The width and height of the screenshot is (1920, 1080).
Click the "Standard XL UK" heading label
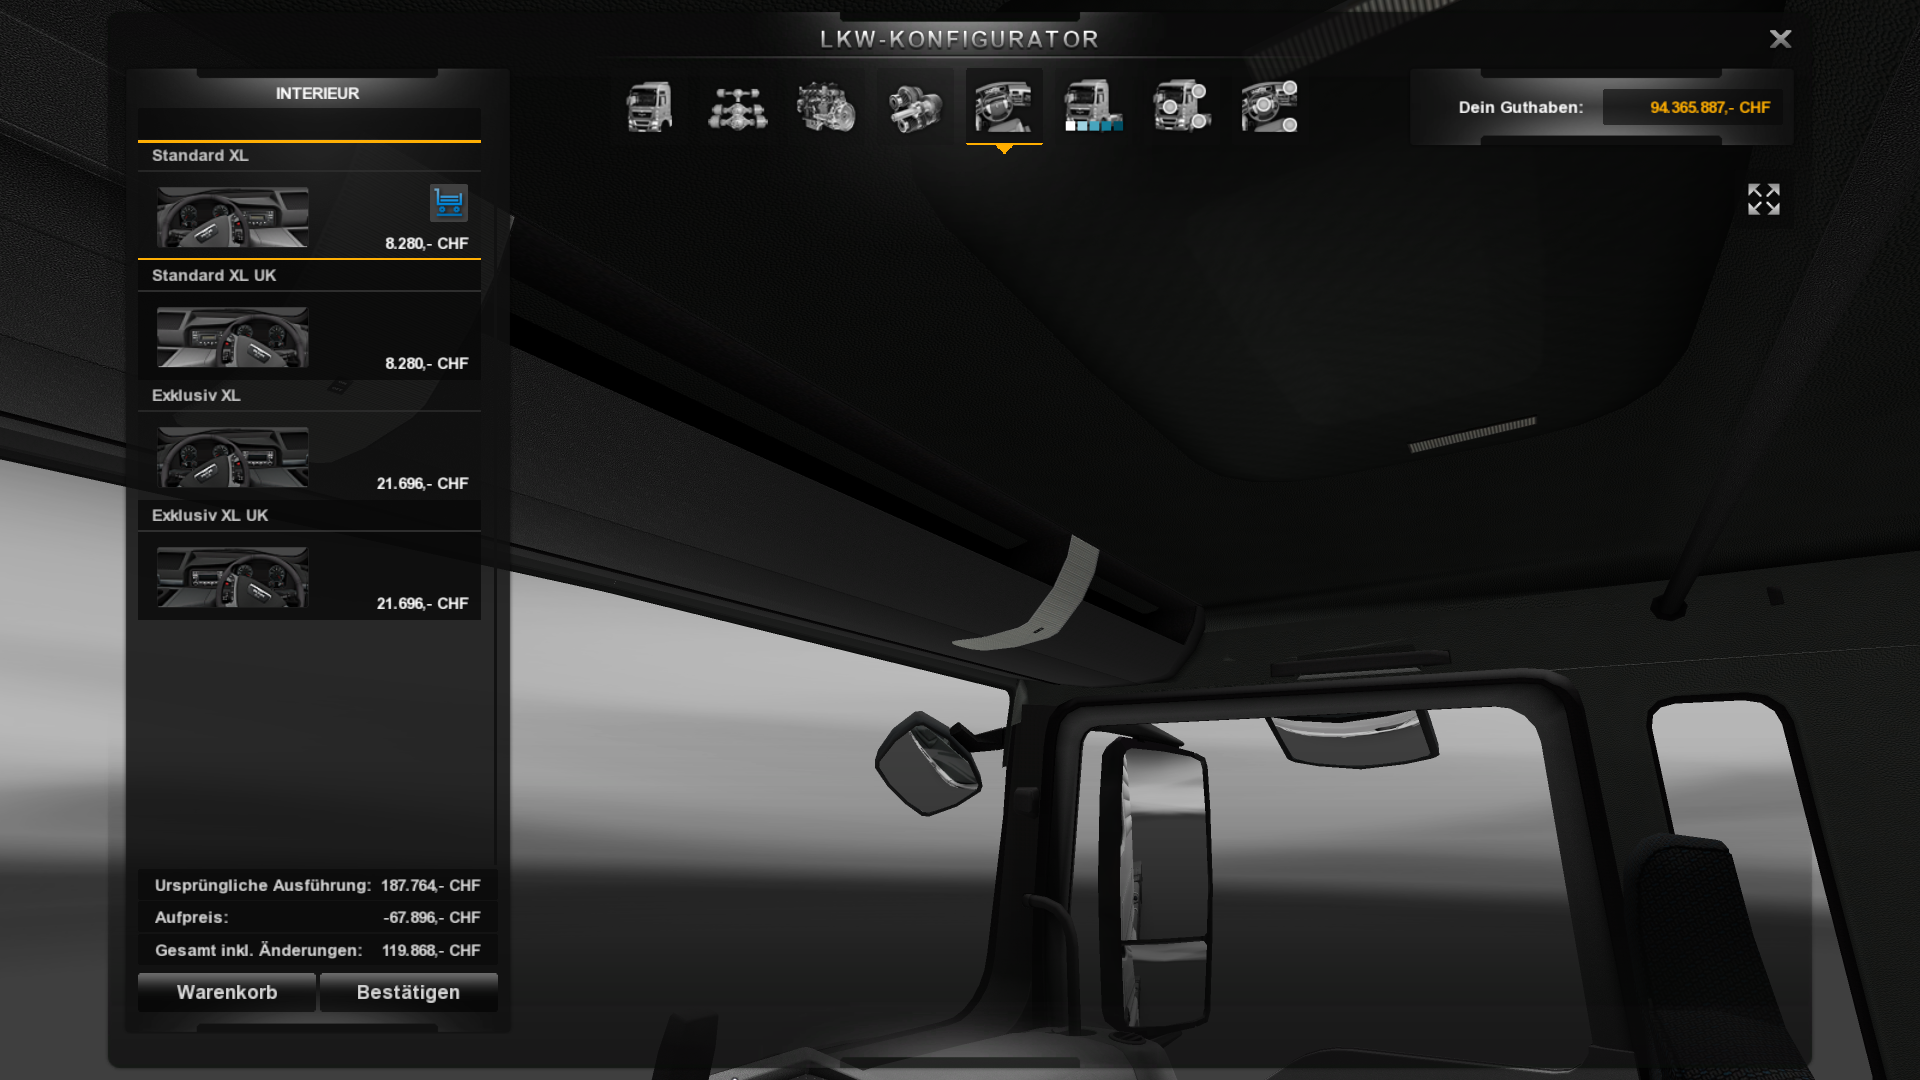click(214, 275)
